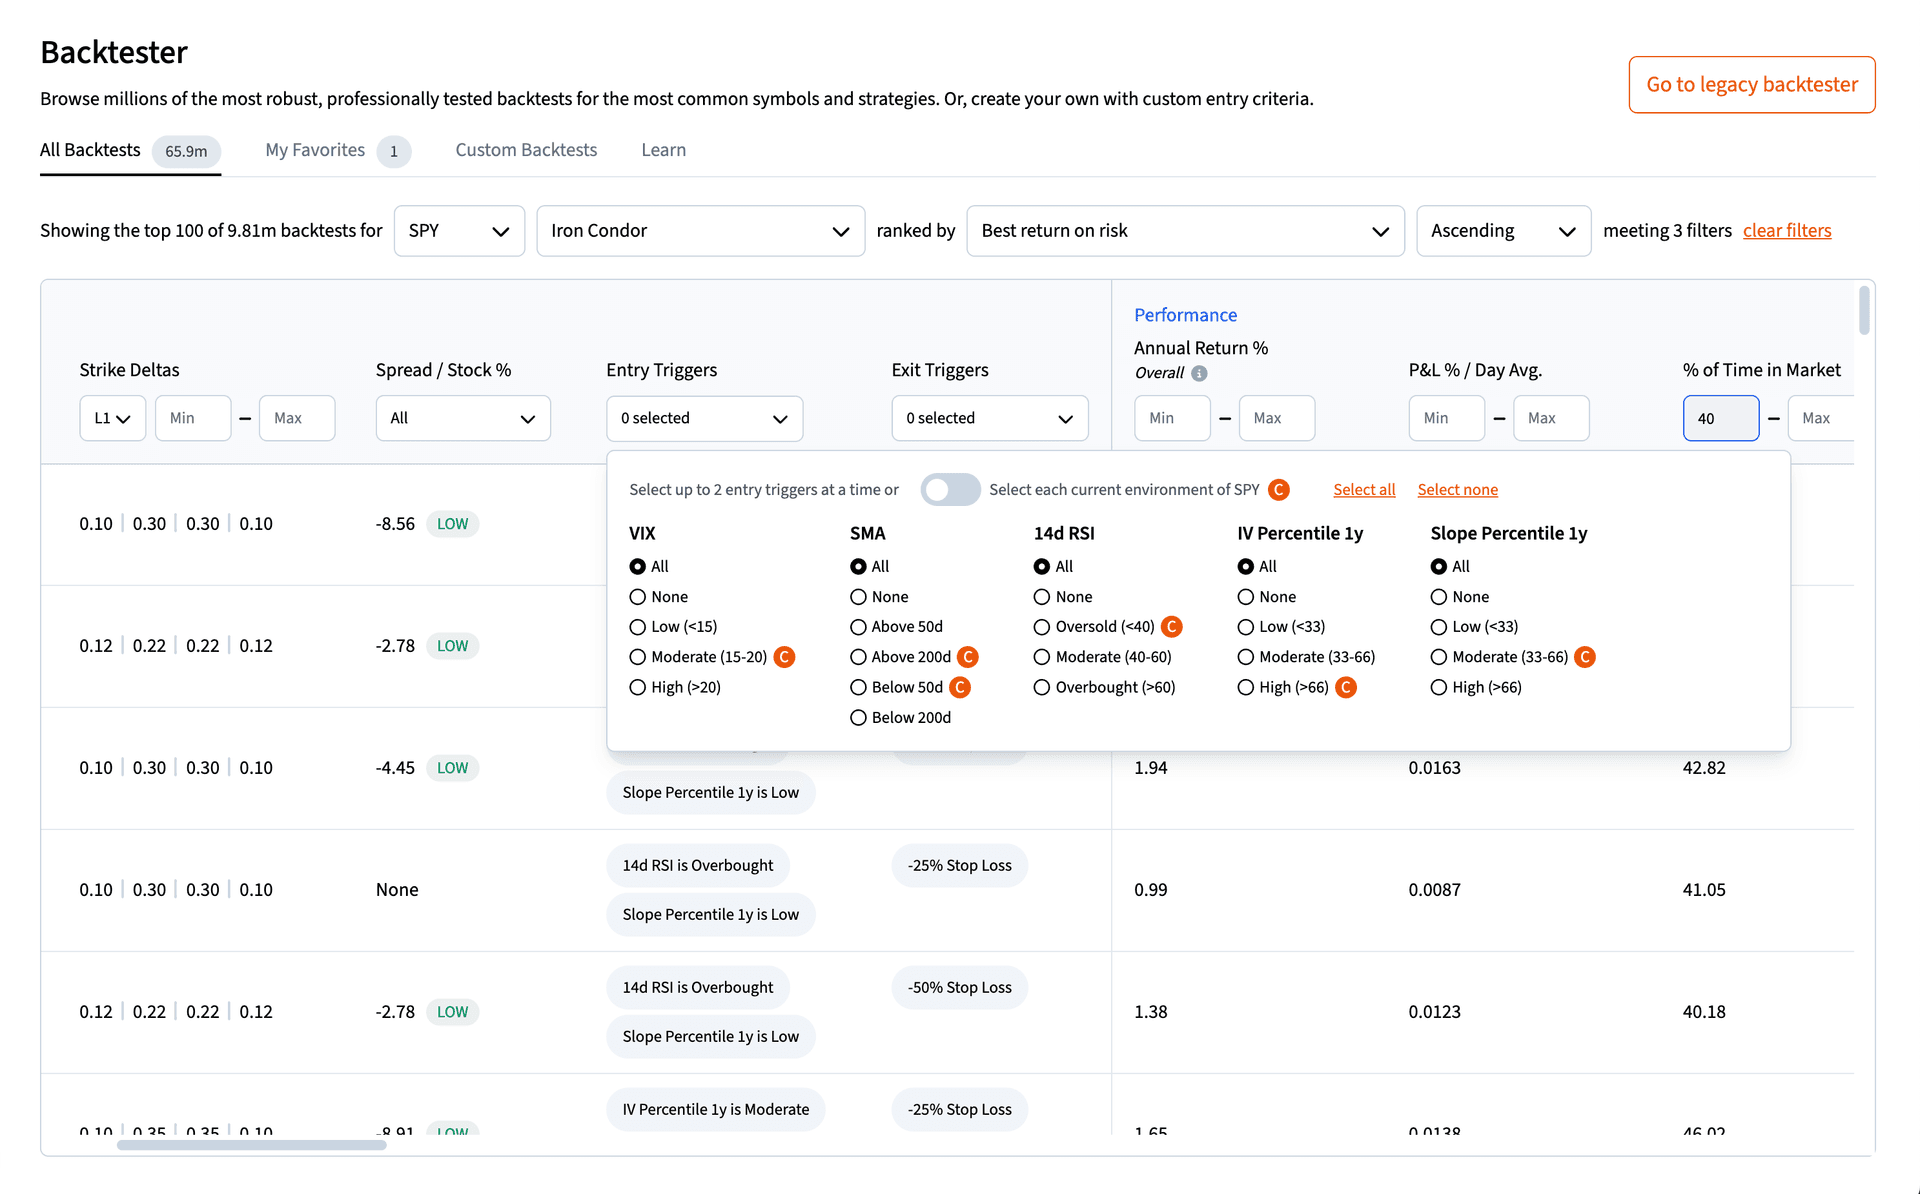Click the orange C icon after current environment of SPY
This screenshot has height=1194, width=1920.
1278,489
